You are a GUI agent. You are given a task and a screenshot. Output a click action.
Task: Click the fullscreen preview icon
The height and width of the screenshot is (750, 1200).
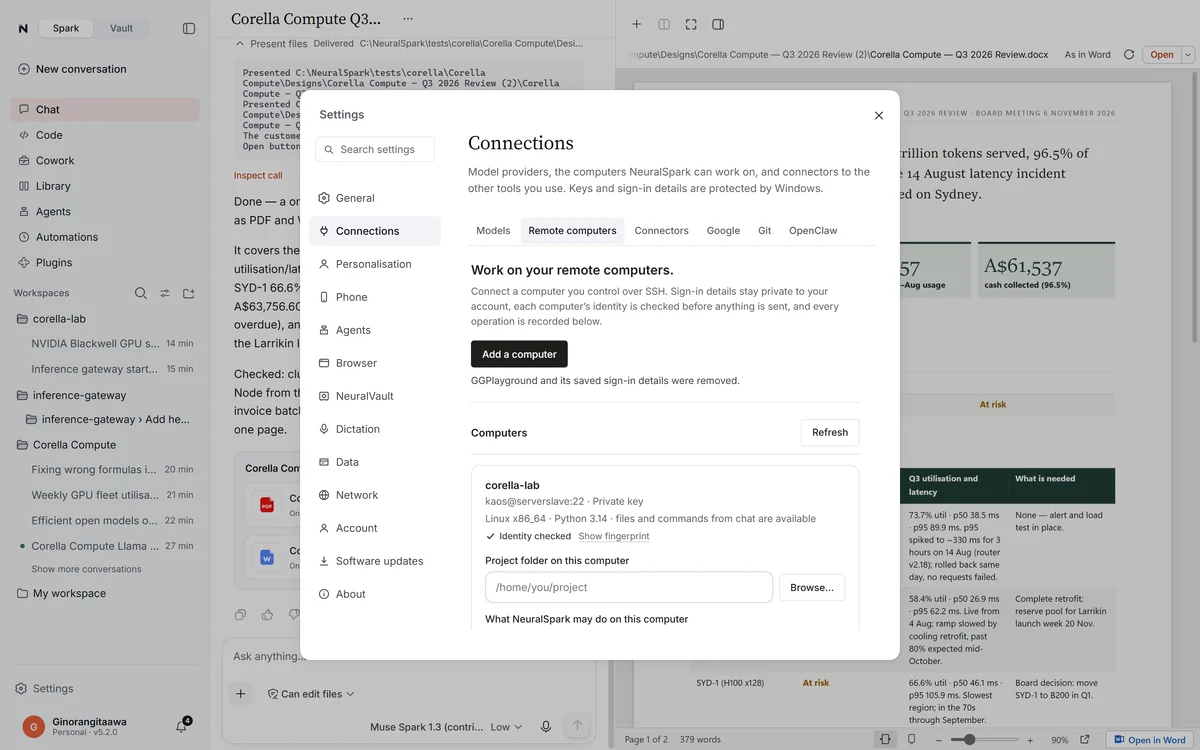[x=691, y=24]
